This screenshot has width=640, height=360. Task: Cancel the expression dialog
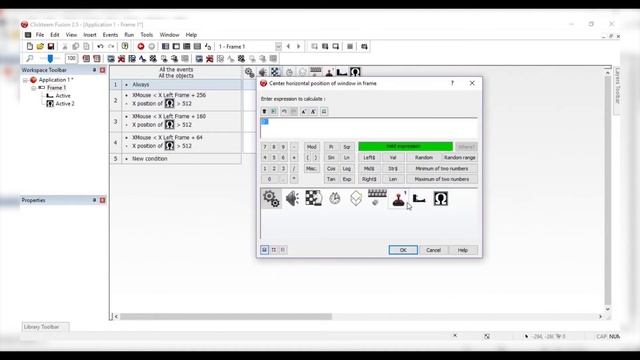[x=433, y=250]
